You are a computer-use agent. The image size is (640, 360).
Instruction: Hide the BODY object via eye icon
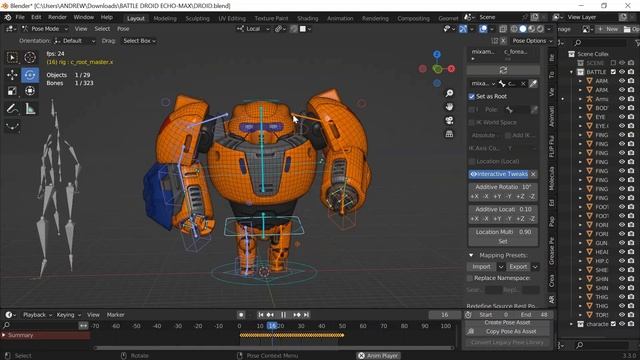622,108
